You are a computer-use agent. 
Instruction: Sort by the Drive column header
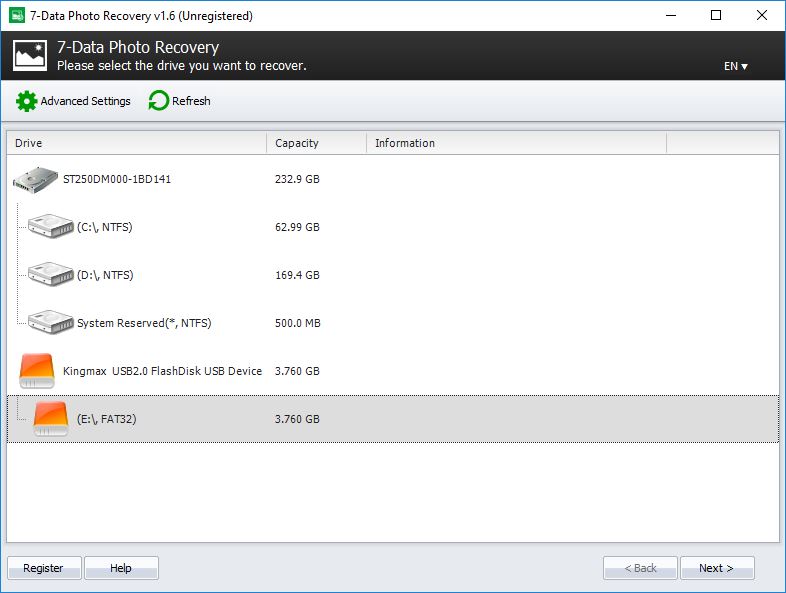136,143
